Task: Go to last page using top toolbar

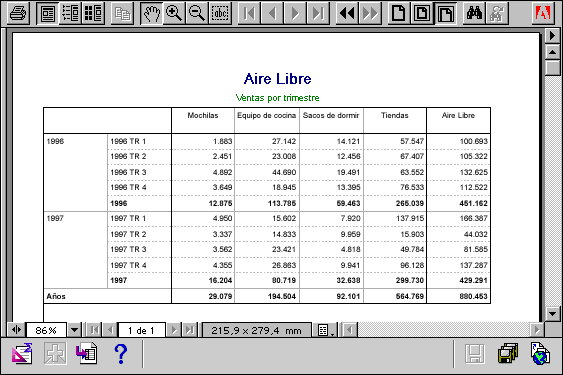Action: tap(318, 14)
